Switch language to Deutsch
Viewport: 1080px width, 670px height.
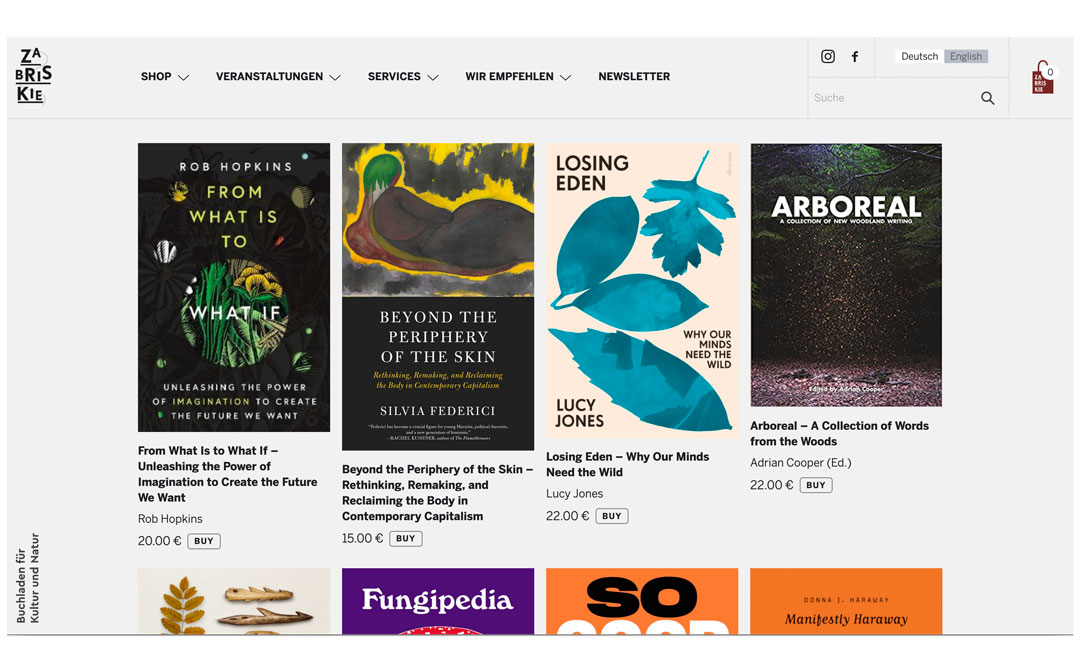[920, 56]
